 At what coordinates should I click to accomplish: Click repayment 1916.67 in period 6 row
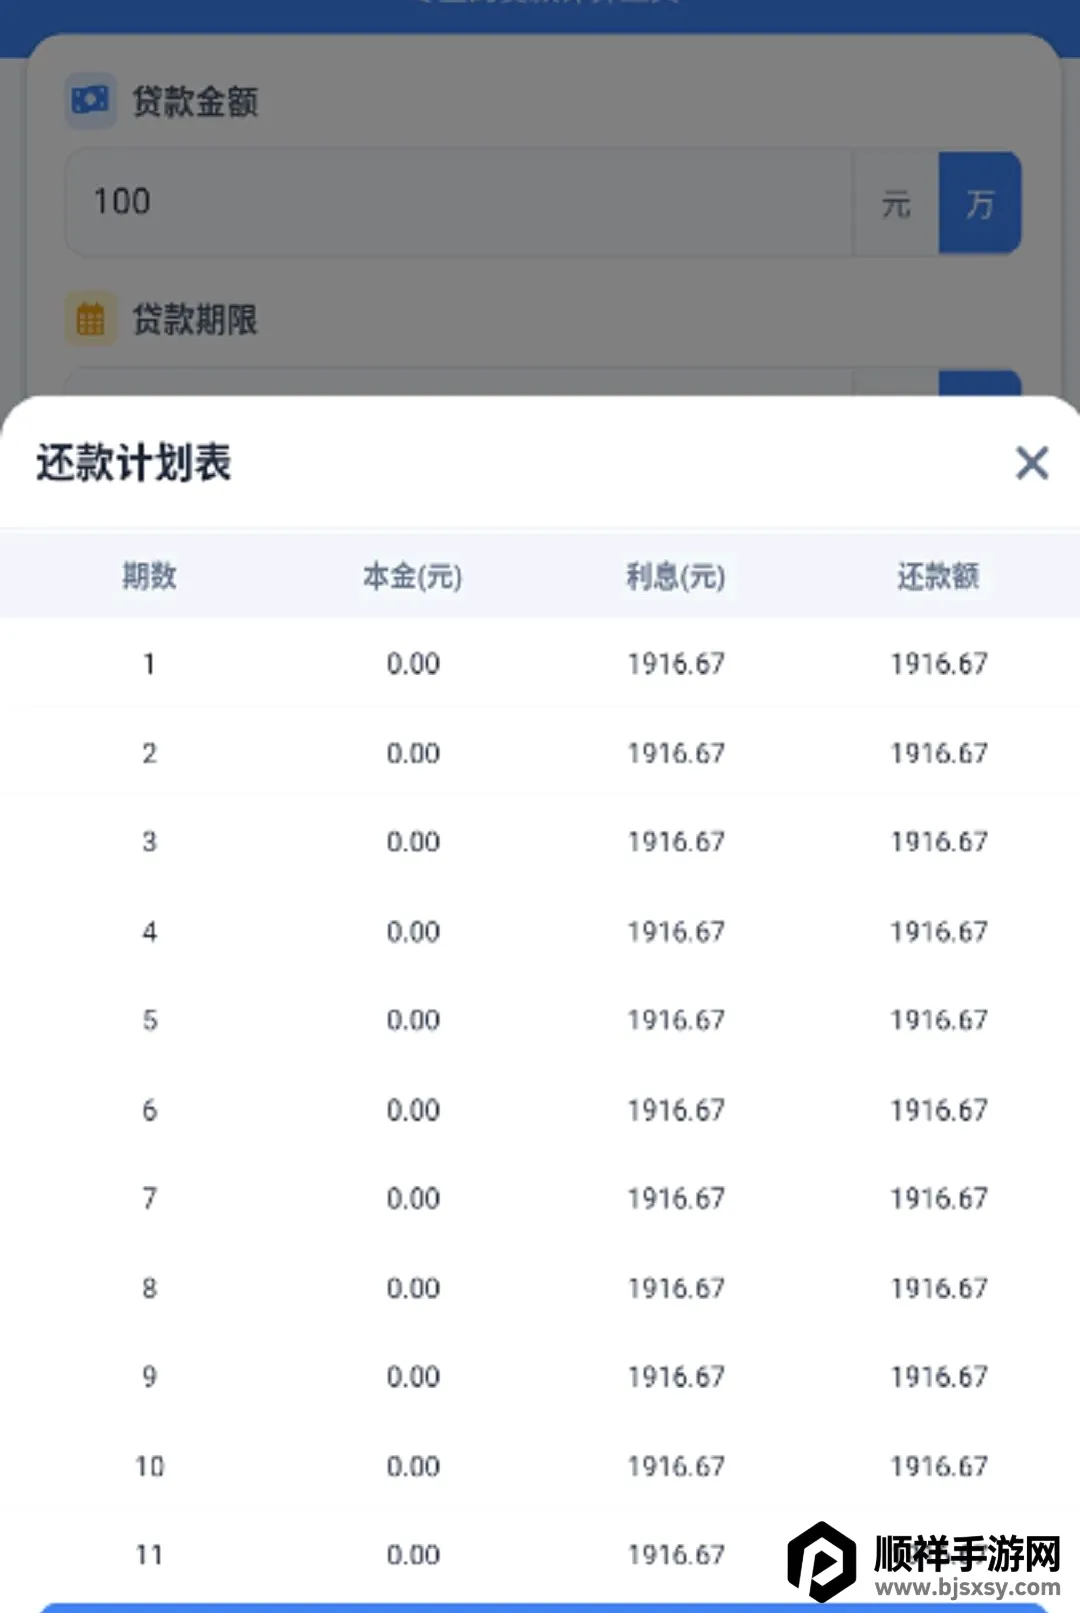point(939,1110)
